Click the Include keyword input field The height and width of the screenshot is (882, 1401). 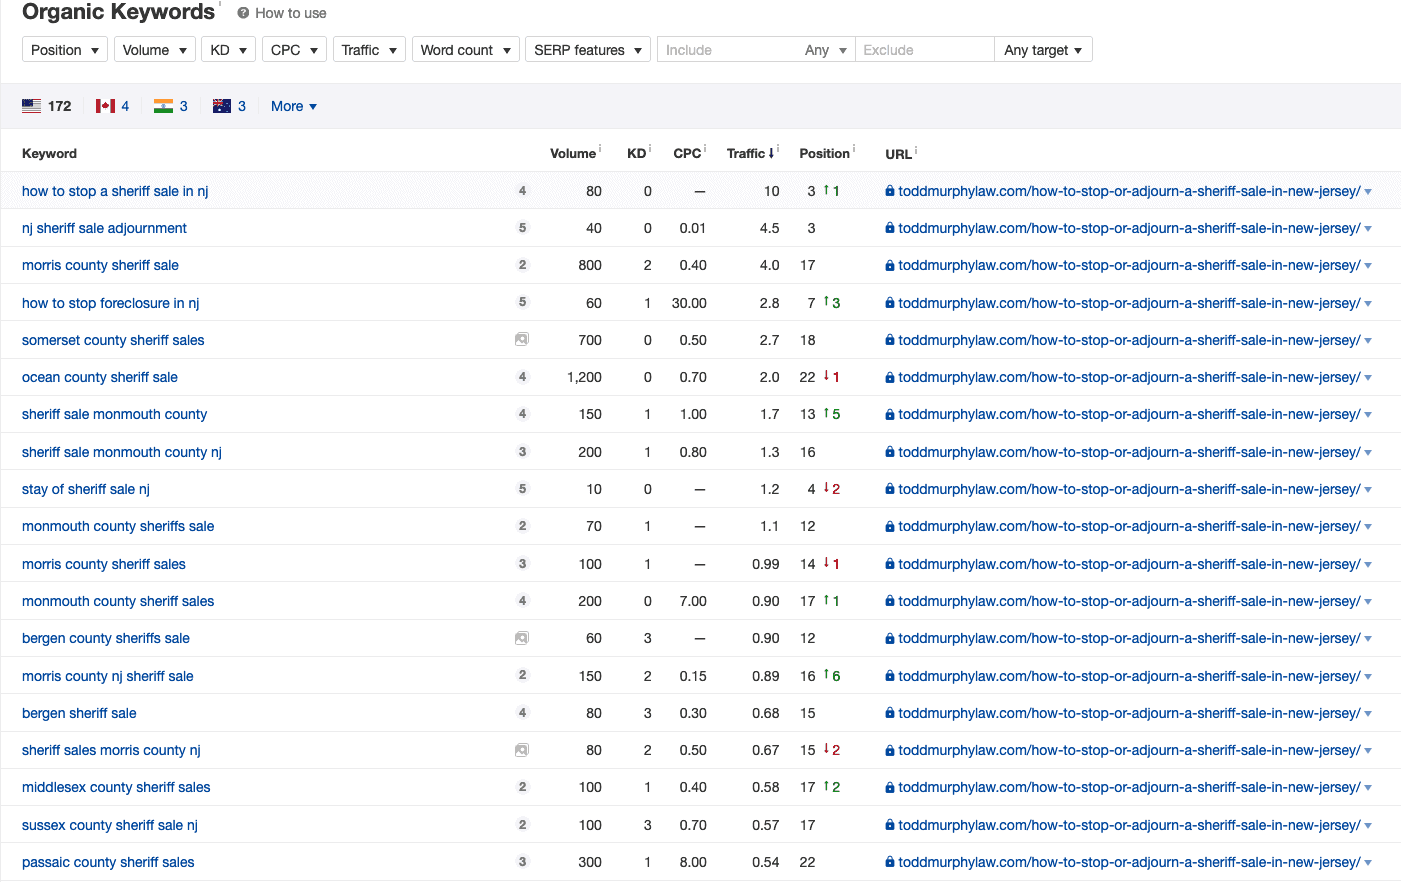[x=728, y=50]
